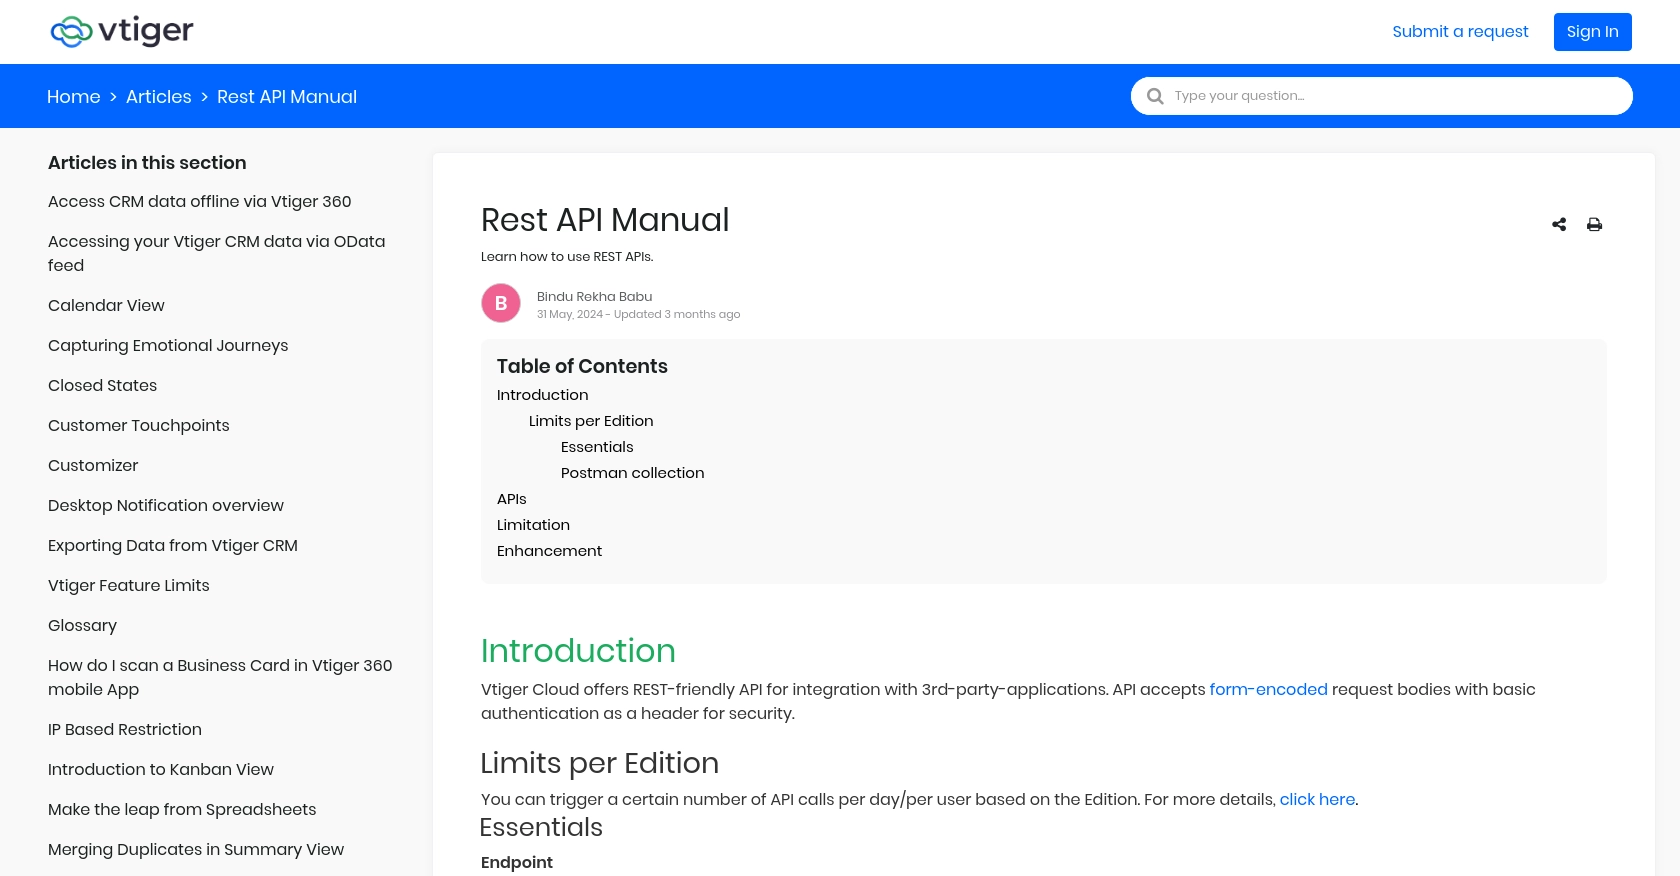The height and width of the screenshot is (876, 1680).
Task: Click the 'Table of Contents' heading
Action: (582, 366)
